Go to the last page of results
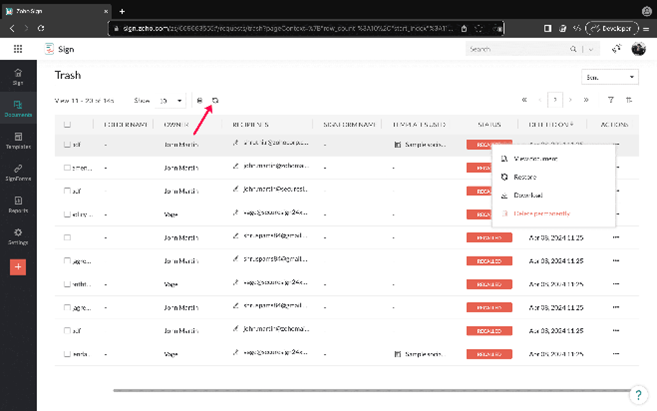The image size is (657, 411). pyautogui.click(x=585, y=100)
